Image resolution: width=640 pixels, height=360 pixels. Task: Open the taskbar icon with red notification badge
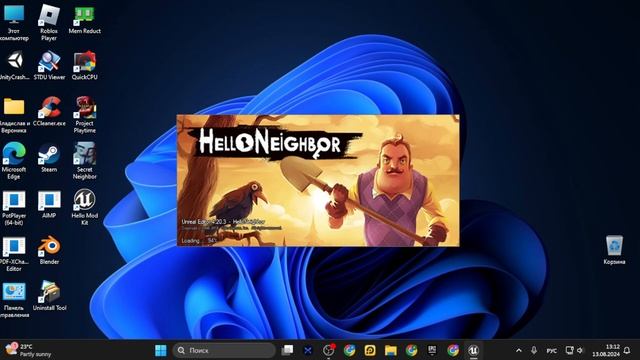(329, 350)
